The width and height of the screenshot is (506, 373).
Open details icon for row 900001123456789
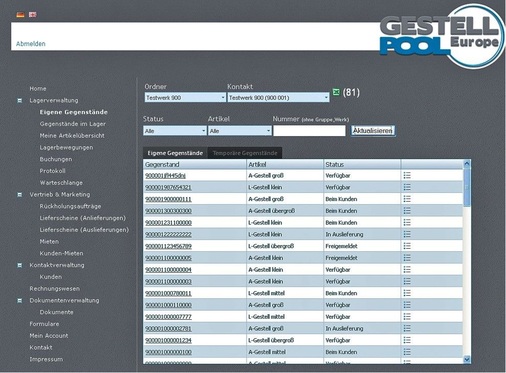point(407,246)
